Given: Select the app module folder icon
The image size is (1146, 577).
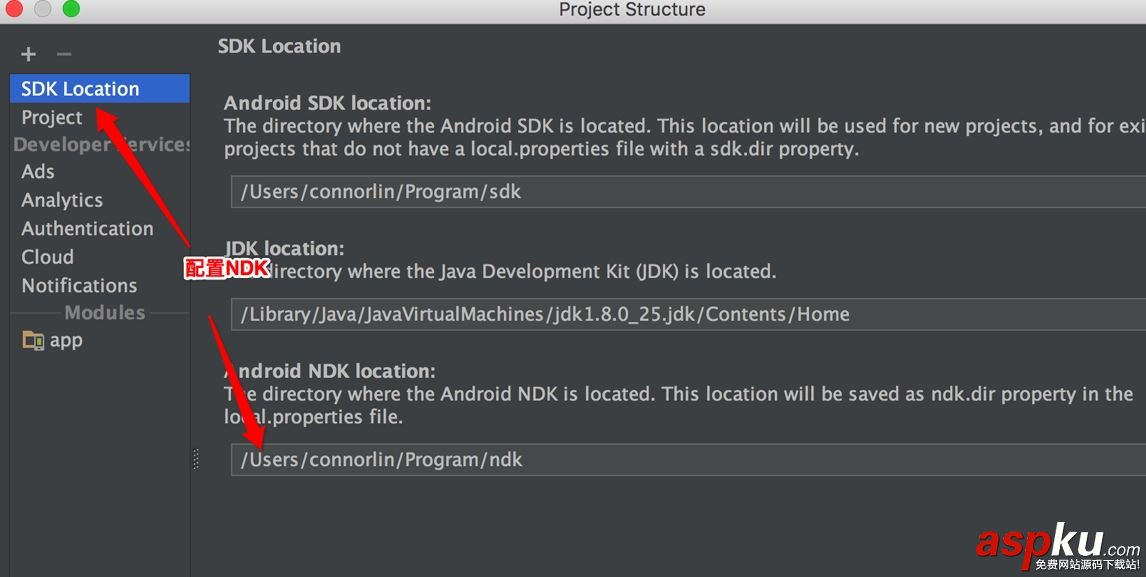Looking at the screenshot, I should tap(33, 340).
